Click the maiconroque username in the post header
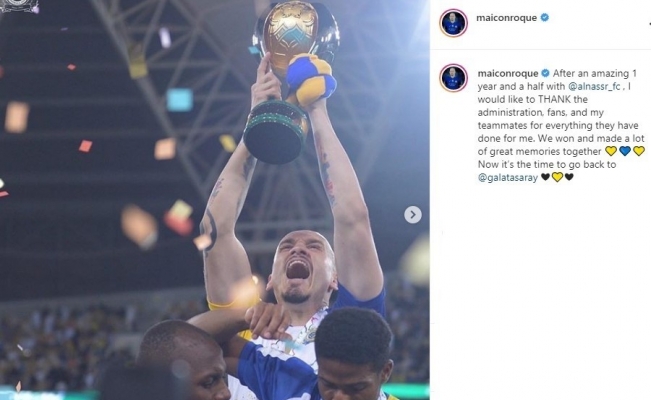The height and width of the screenshot is (400, 651). tap(507, 18)
